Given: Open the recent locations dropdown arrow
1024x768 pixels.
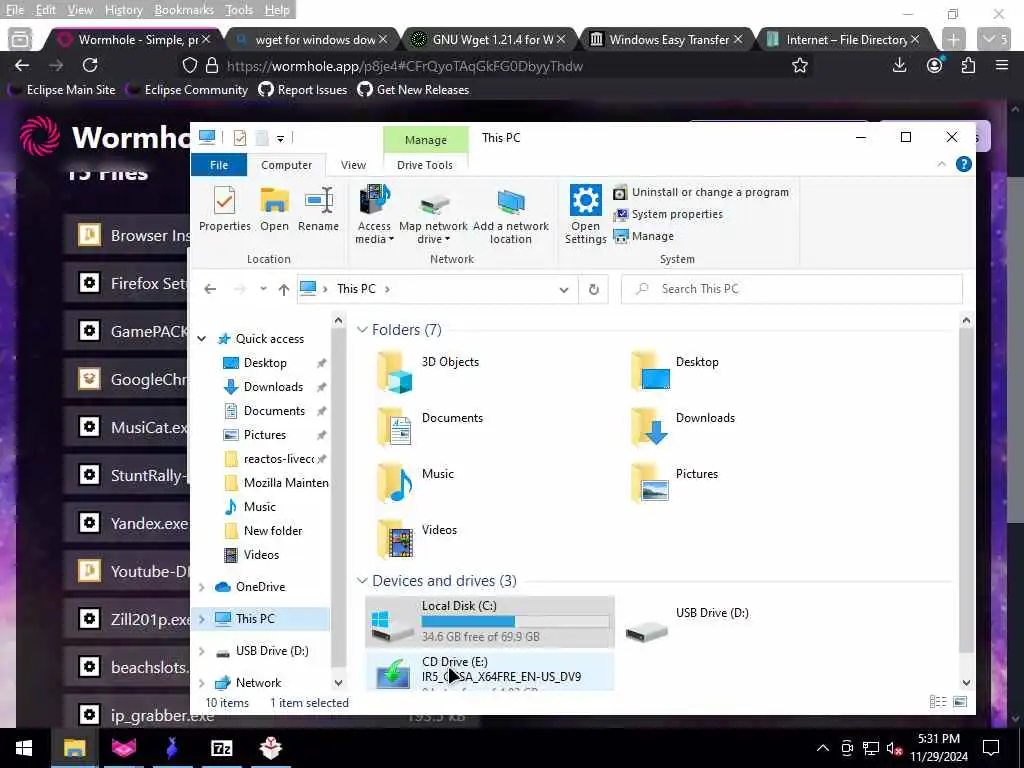Looking at the screenshot, I should coord(263,289).
